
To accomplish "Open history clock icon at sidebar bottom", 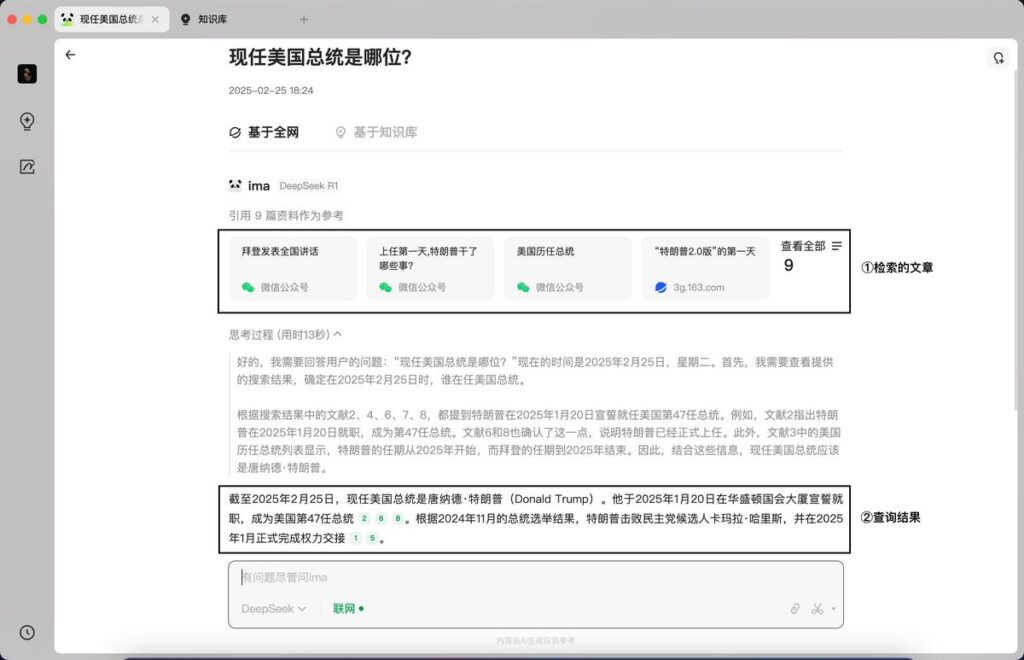I will click(x=27, y=632).
